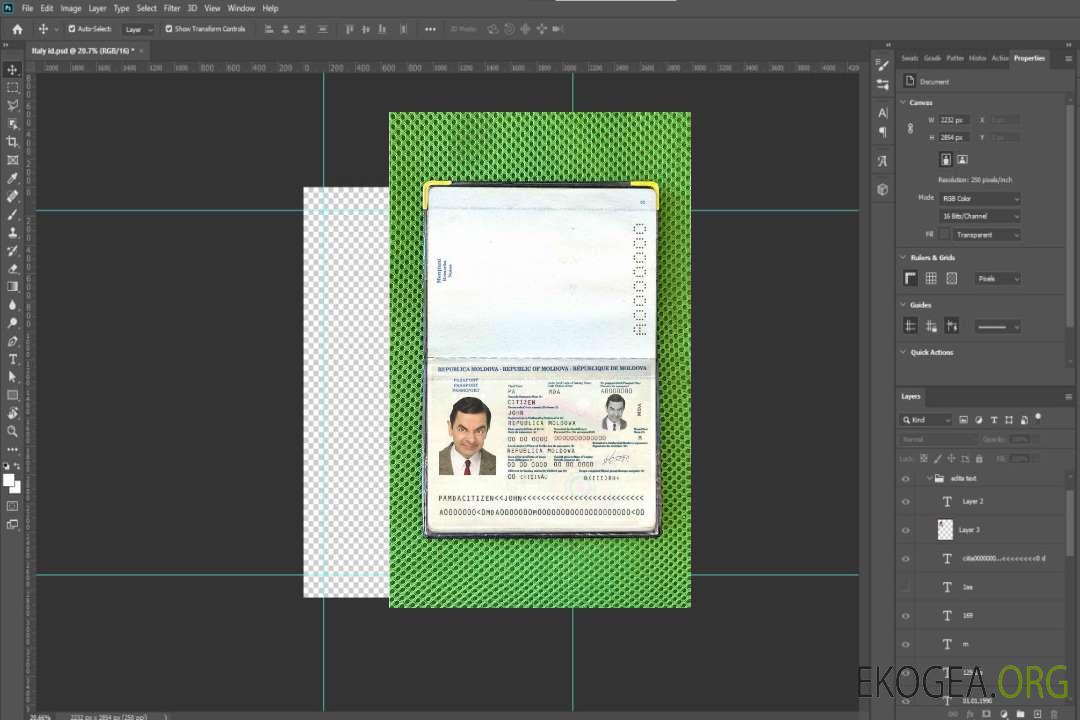Expand the Quick Actions section
The height and width of the screenshot is (720, 1080).
pyautogui.click(x=903, y=352)
